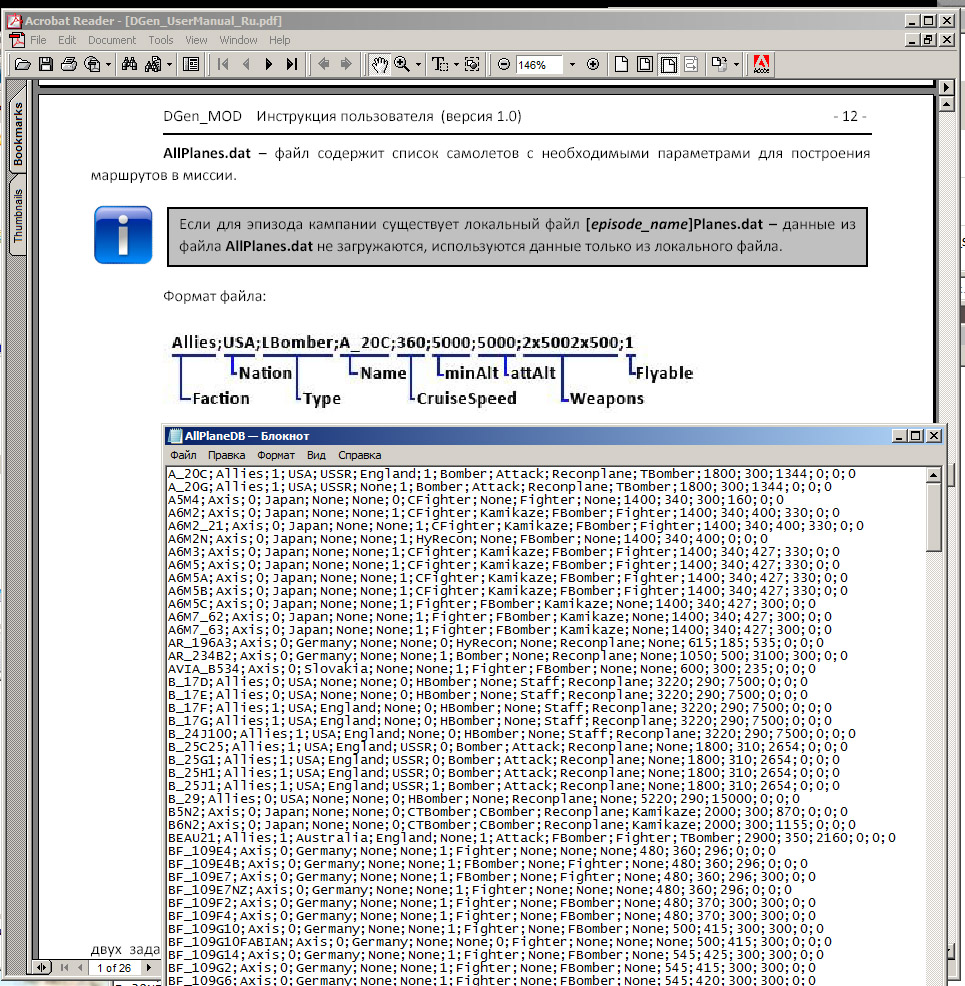
Task: Toggle navigation pane button in status bar
Action: point(41,968)
